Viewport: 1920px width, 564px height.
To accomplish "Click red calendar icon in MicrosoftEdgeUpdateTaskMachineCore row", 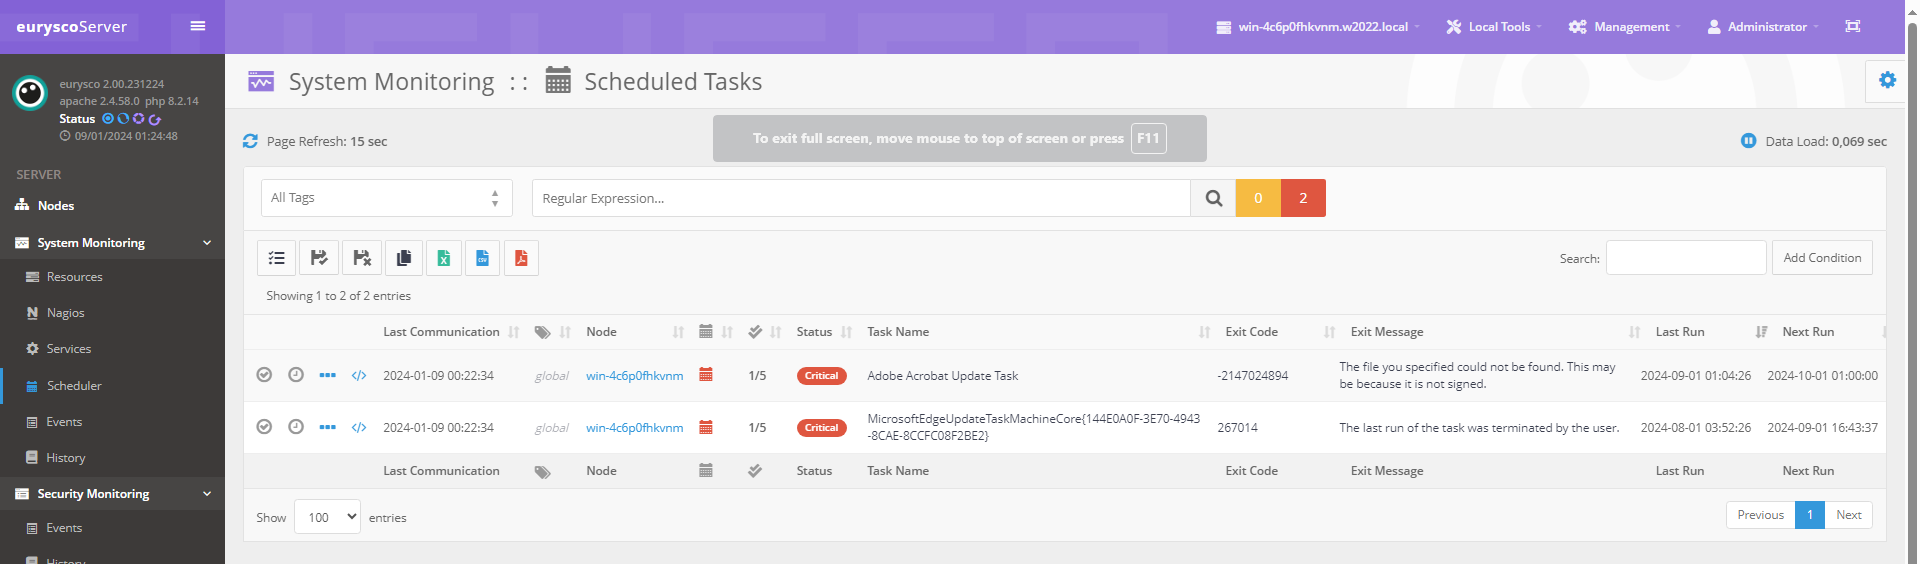I will [x=706, y=427].
